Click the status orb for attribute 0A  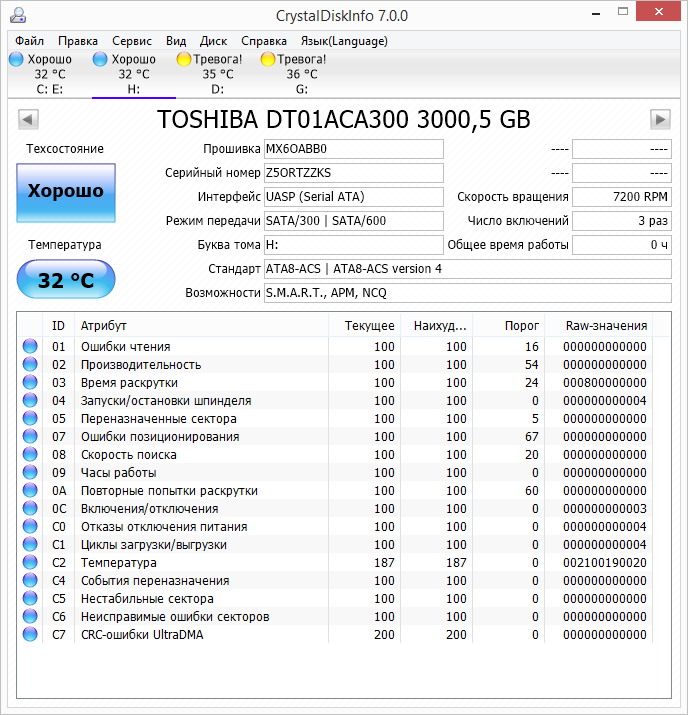point(30,490)
